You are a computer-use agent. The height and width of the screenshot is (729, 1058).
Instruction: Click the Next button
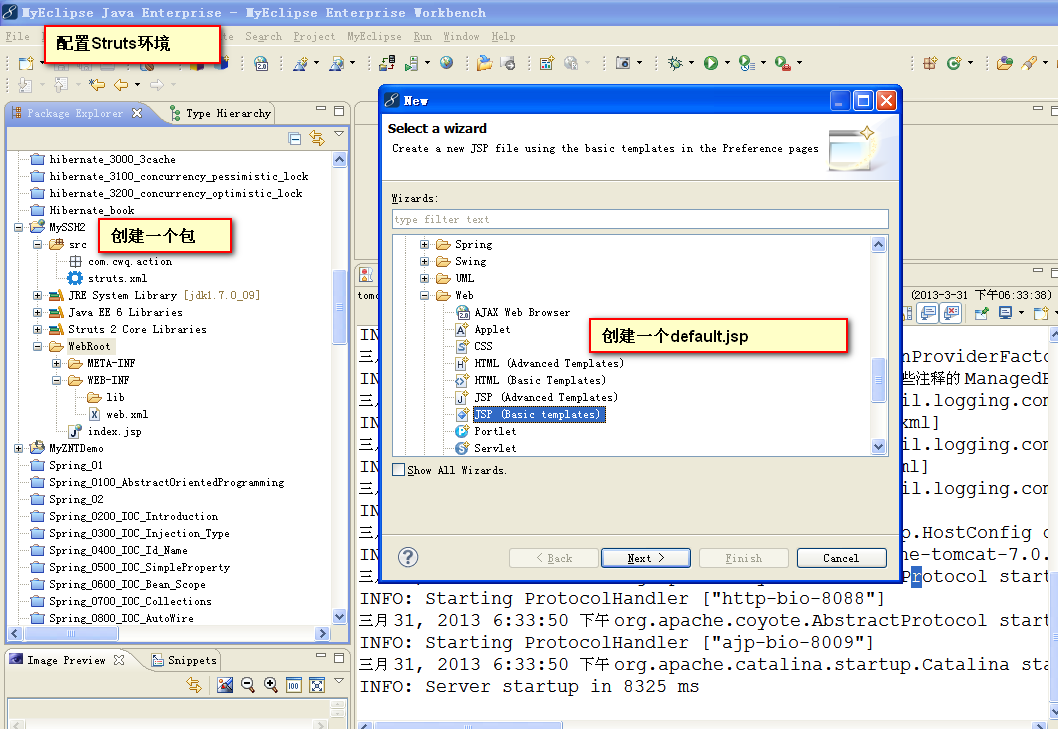(646, 558)
